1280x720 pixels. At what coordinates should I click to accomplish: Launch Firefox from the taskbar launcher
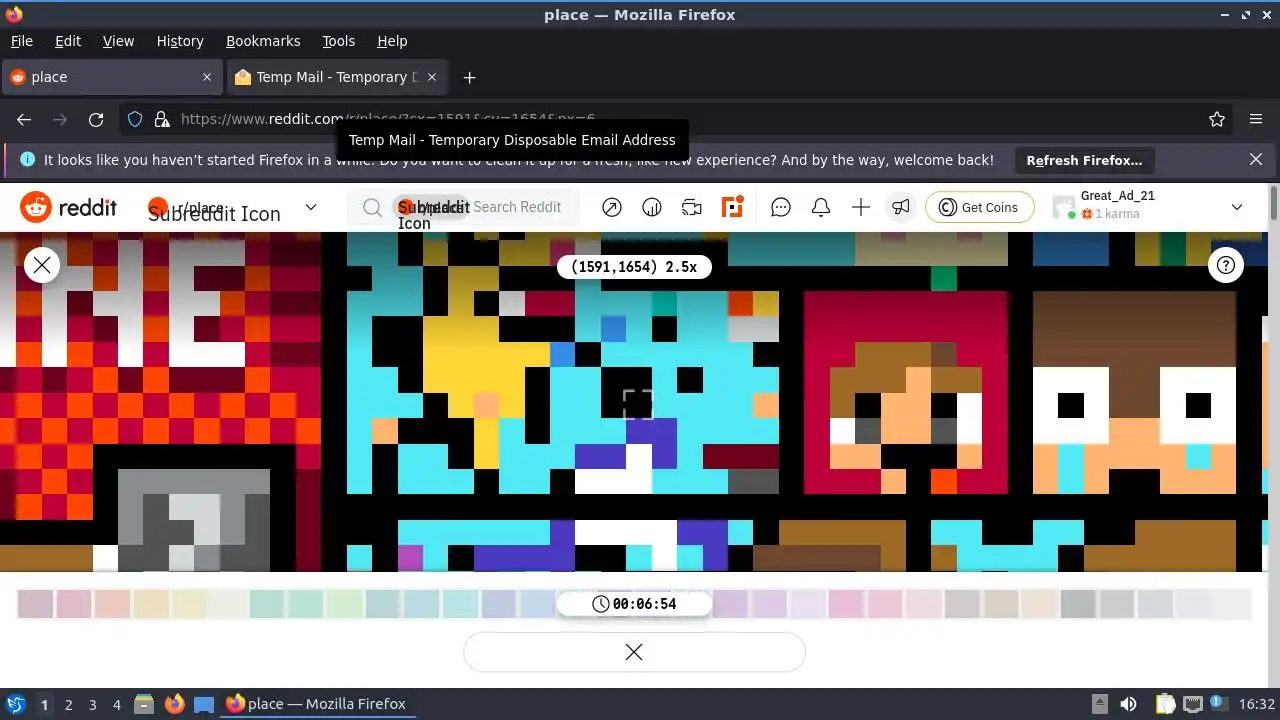[174, 704]
